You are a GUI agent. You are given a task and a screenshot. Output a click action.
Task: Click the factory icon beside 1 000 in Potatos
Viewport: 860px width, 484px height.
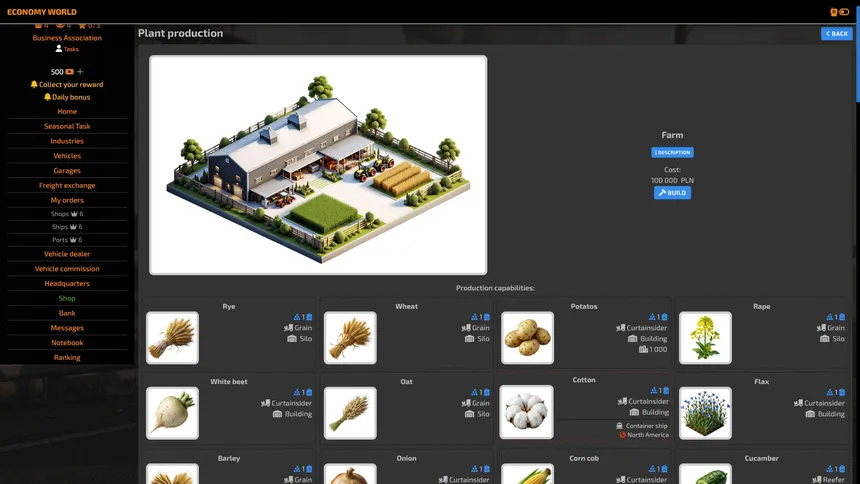pyautogui.click(x=643, y=350)
